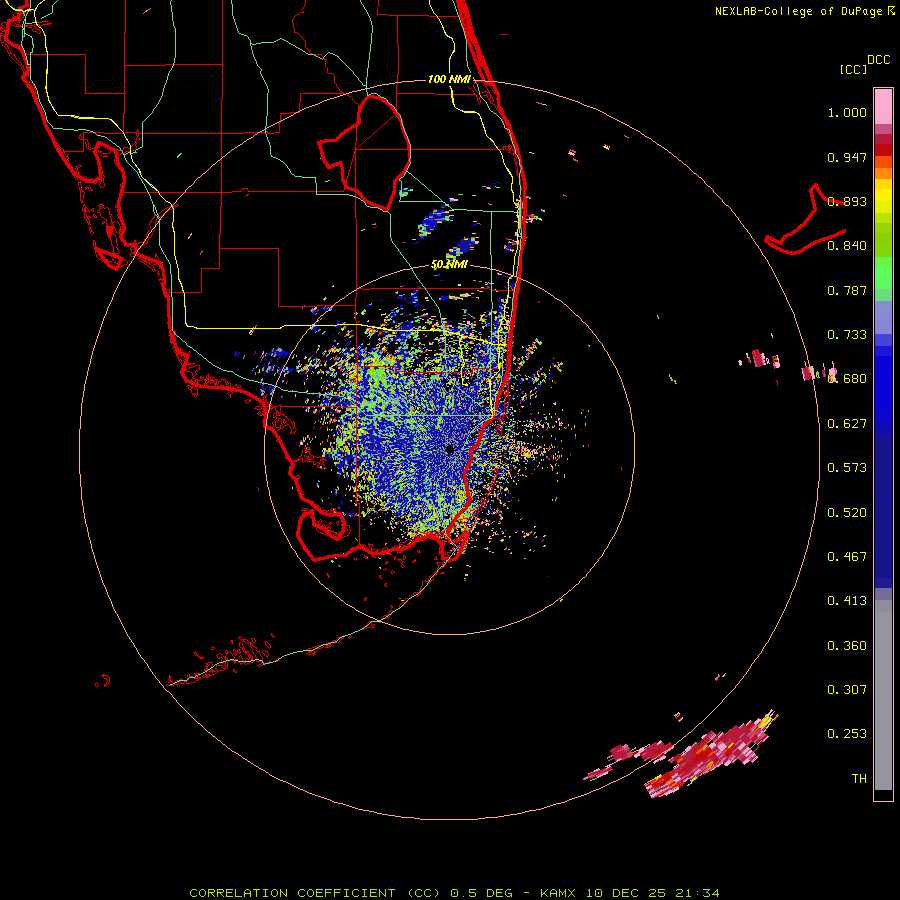Select the 0.253 scale value
The image size is (900, 900).
pos(847,734)
